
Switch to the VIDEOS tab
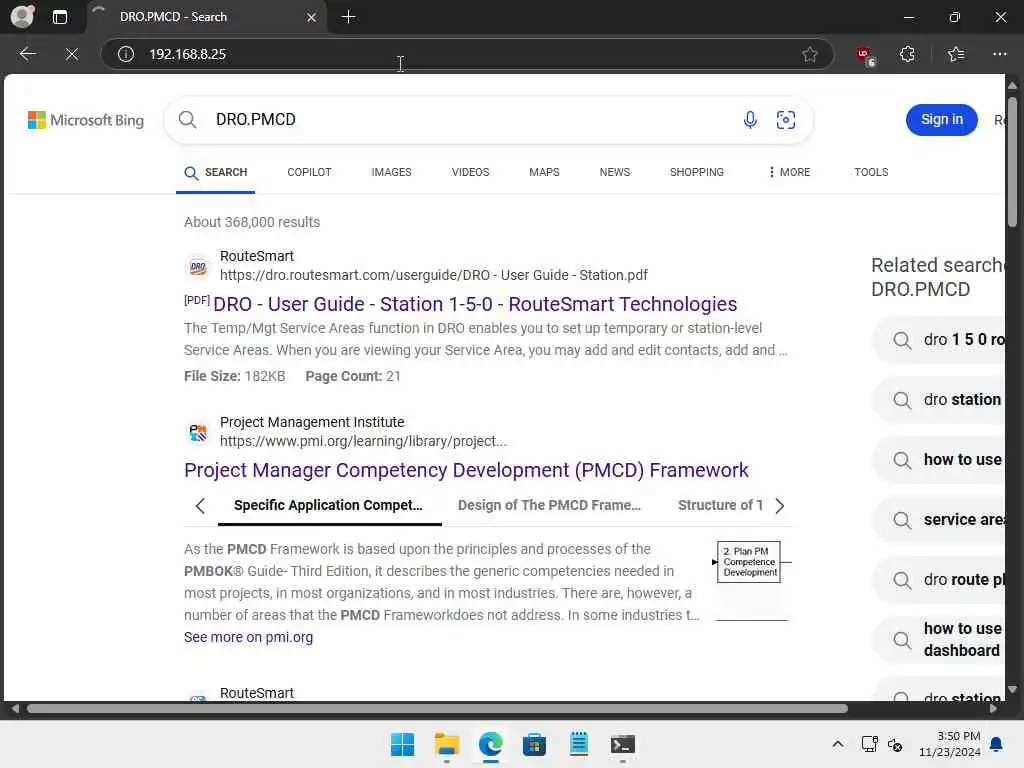[x=470, y=172]
